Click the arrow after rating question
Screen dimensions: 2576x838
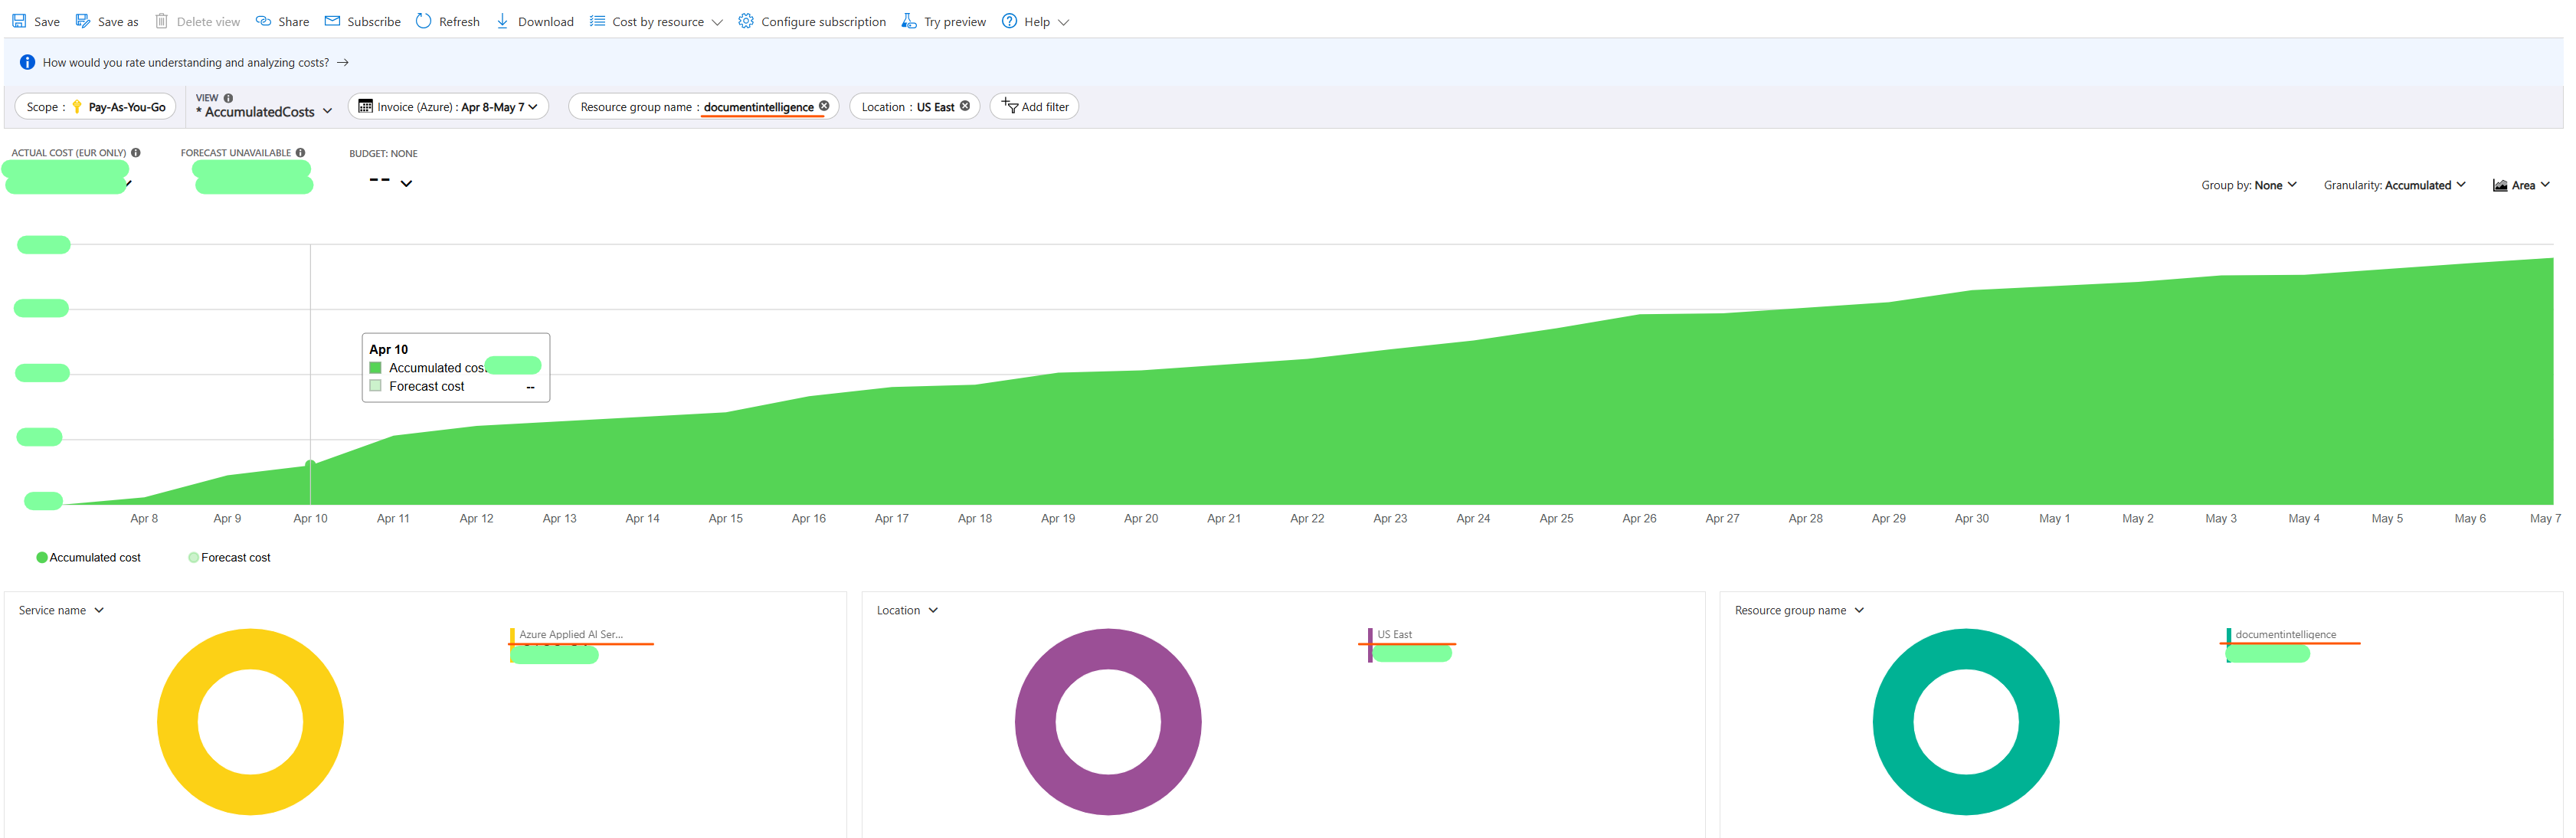click(343, 62)
